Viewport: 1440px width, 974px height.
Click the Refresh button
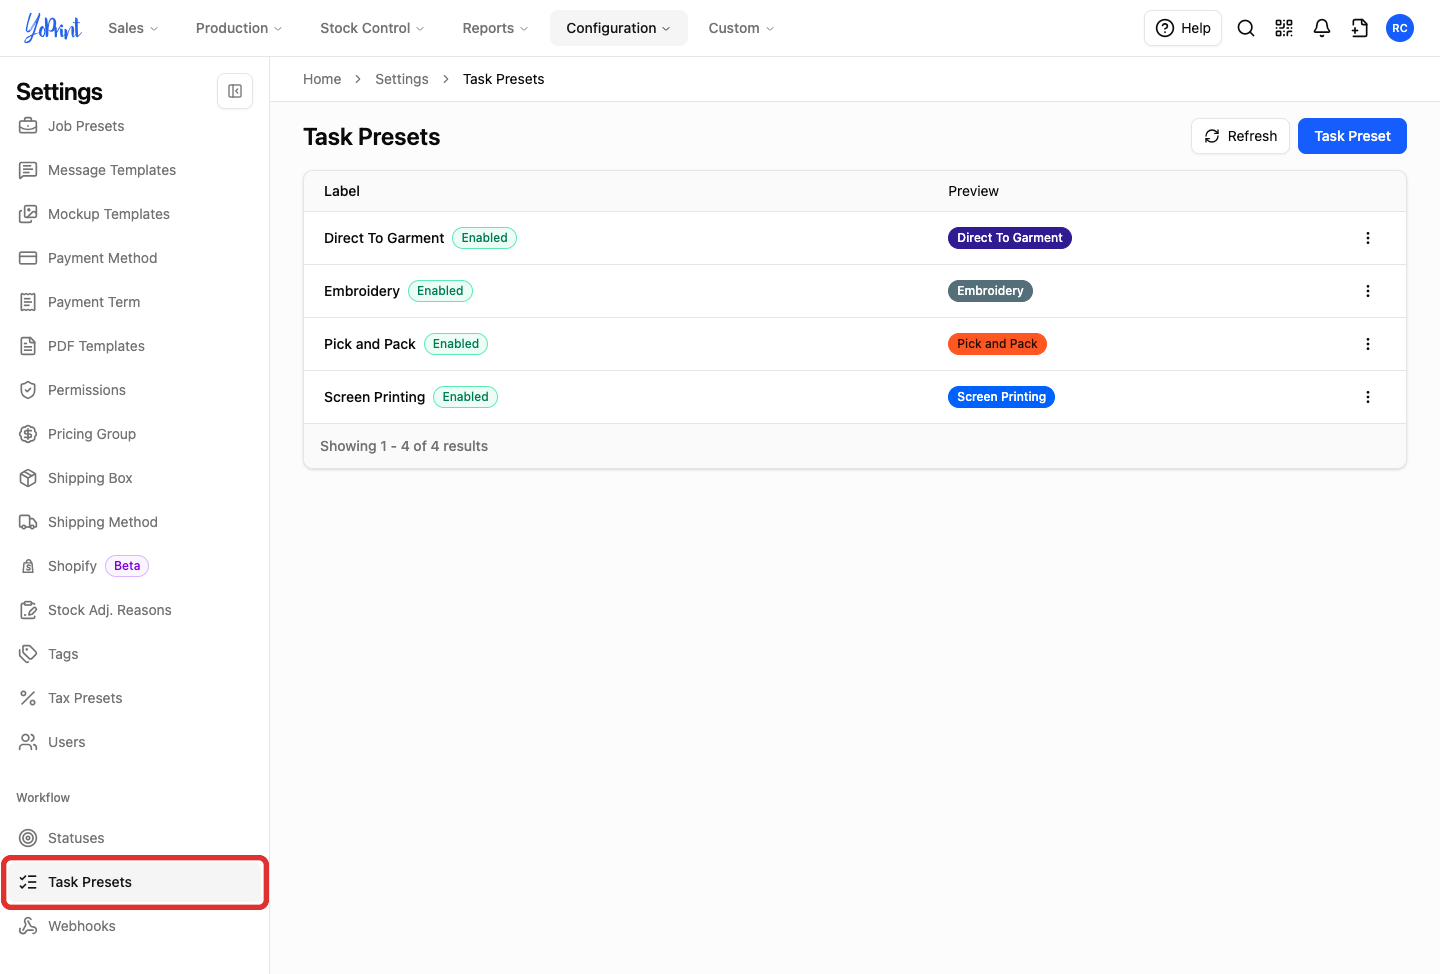point(1240,136)
